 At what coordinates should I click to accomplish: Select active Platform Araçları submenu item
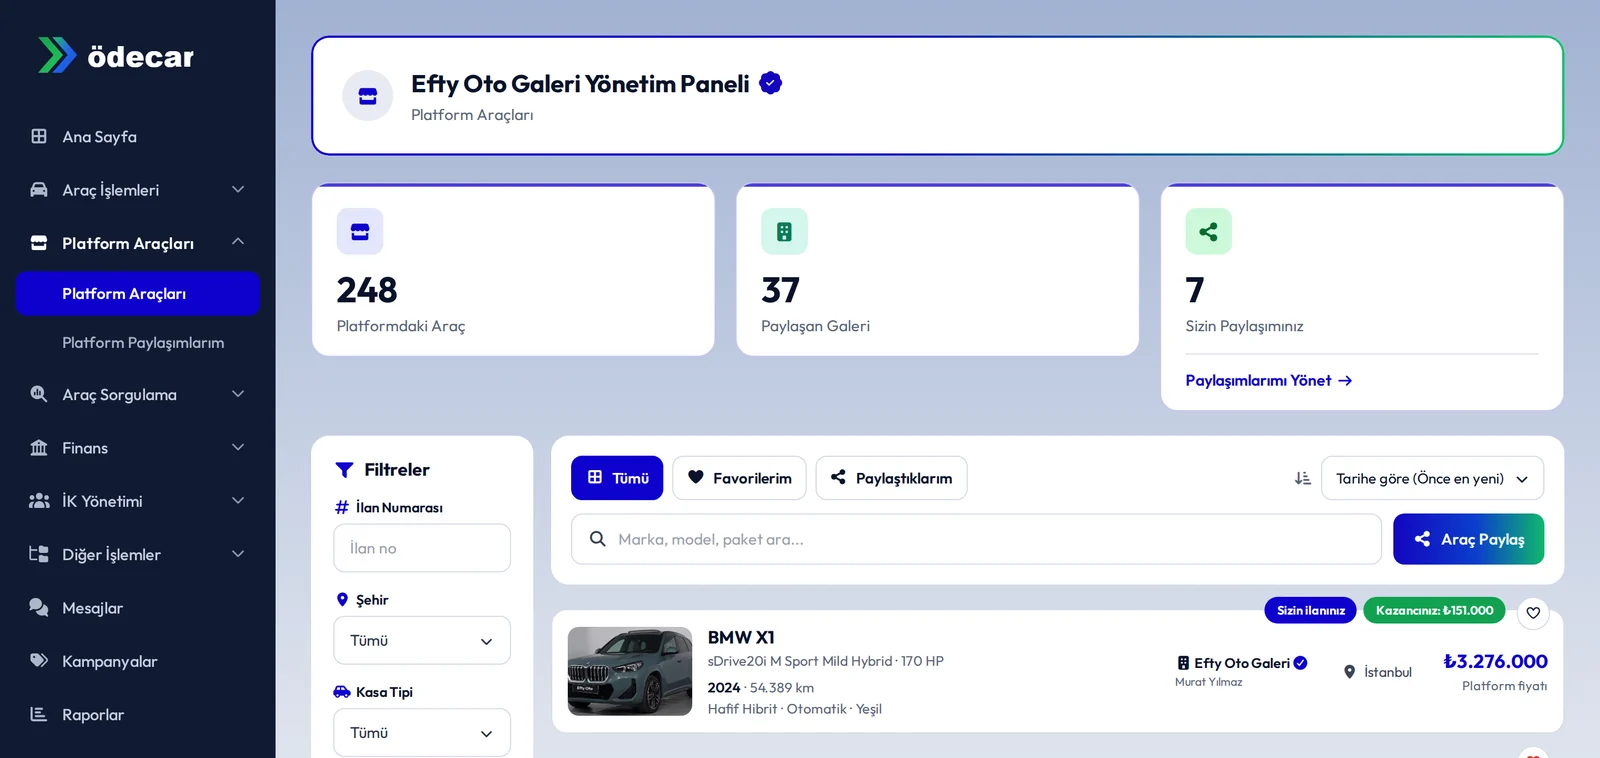click(x=138, y=294)
